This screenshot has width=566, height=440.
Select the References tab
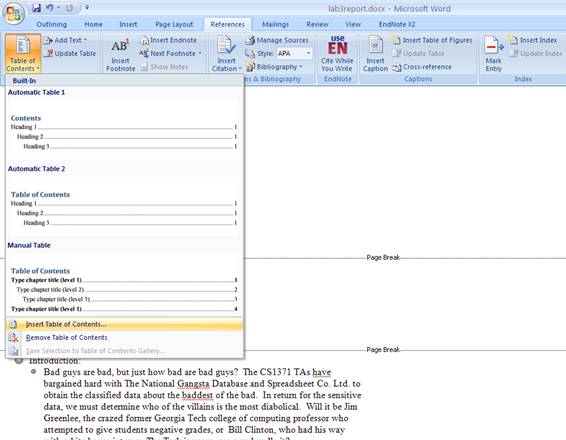(227, 25)
